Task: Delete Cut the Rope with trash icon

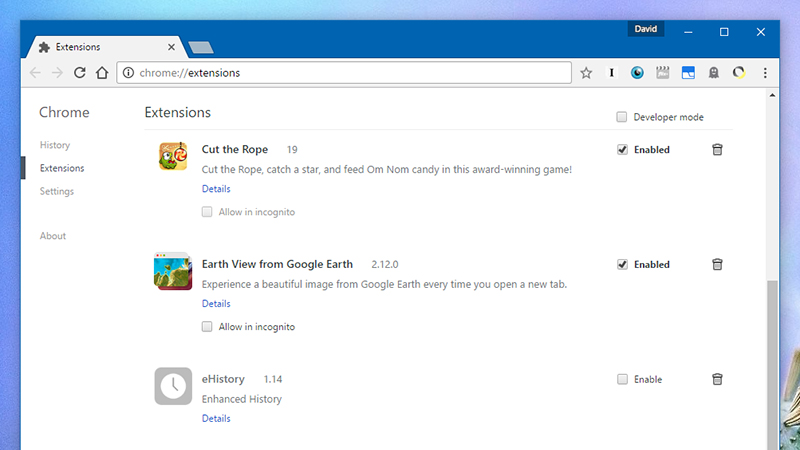Action: (x=717, y=149)
